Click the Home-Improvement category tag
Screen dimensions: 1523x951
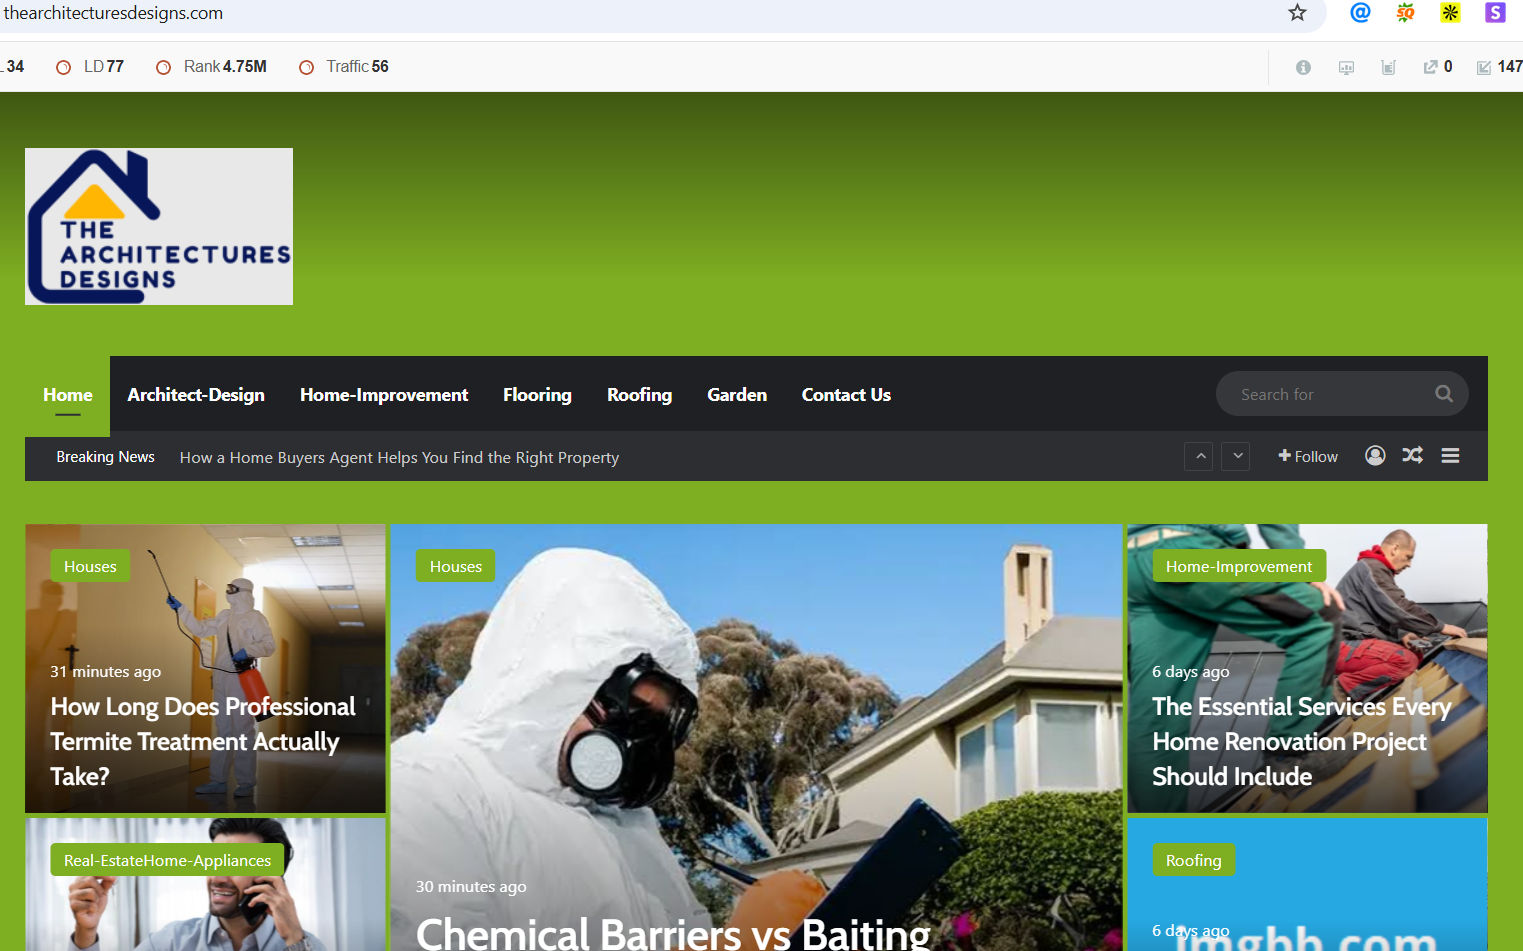tap(1239, 566)
